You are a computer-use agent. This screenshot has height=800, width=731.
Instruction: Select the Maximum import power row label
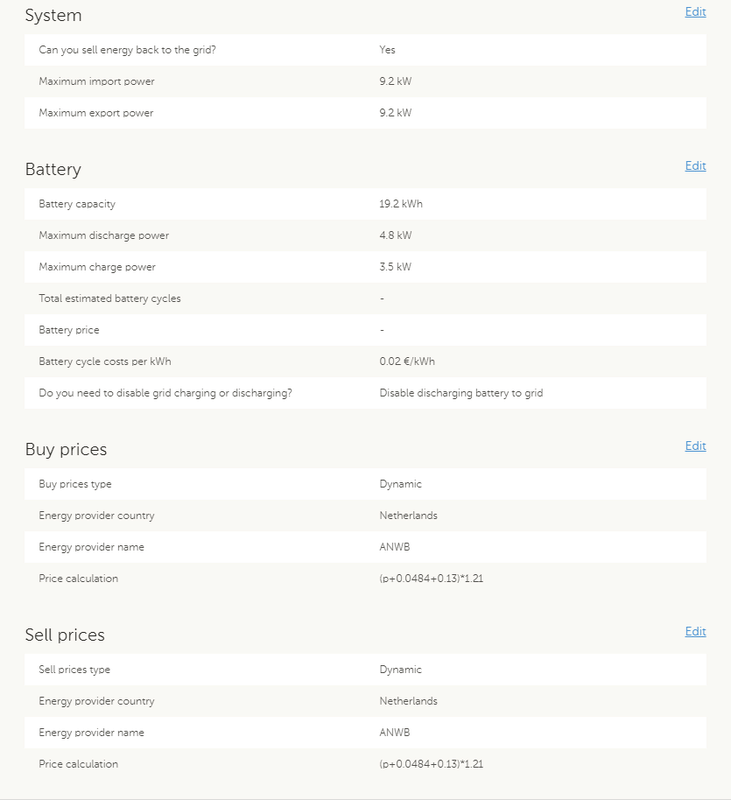(96, 81)
